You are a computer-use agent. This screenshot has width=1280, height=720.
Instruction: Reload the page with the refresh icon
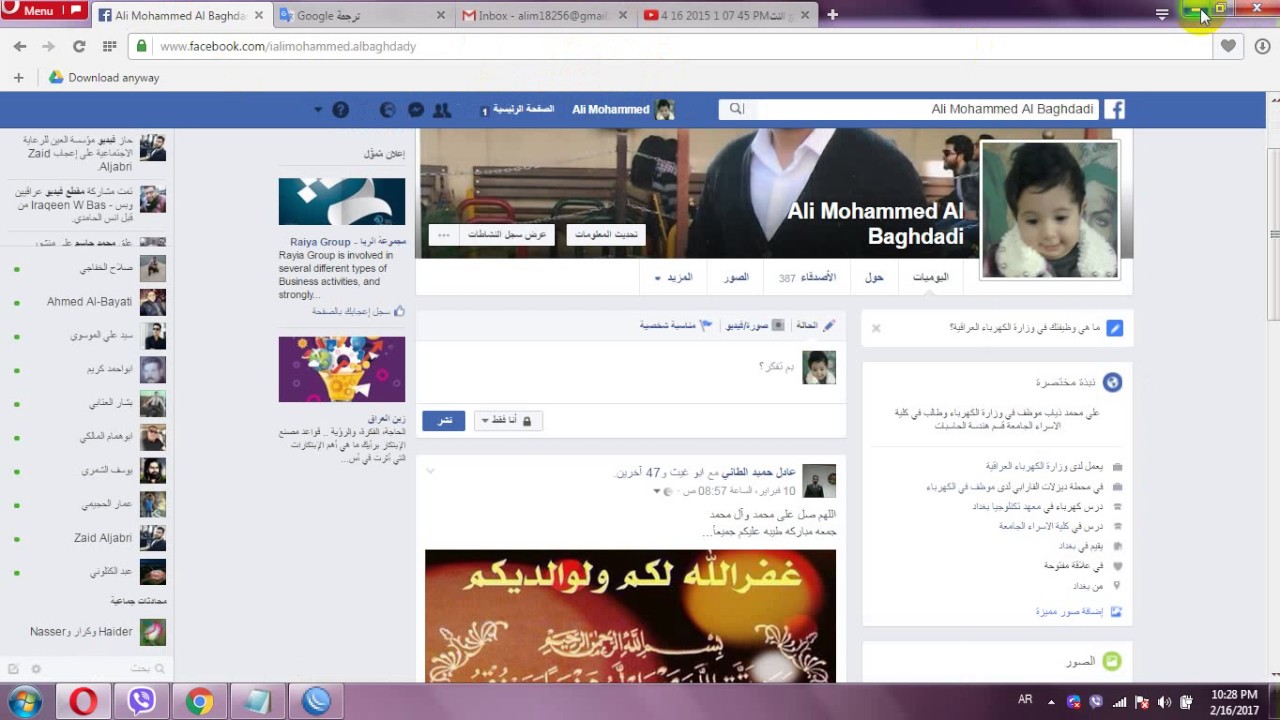click(x=79, y=46)
